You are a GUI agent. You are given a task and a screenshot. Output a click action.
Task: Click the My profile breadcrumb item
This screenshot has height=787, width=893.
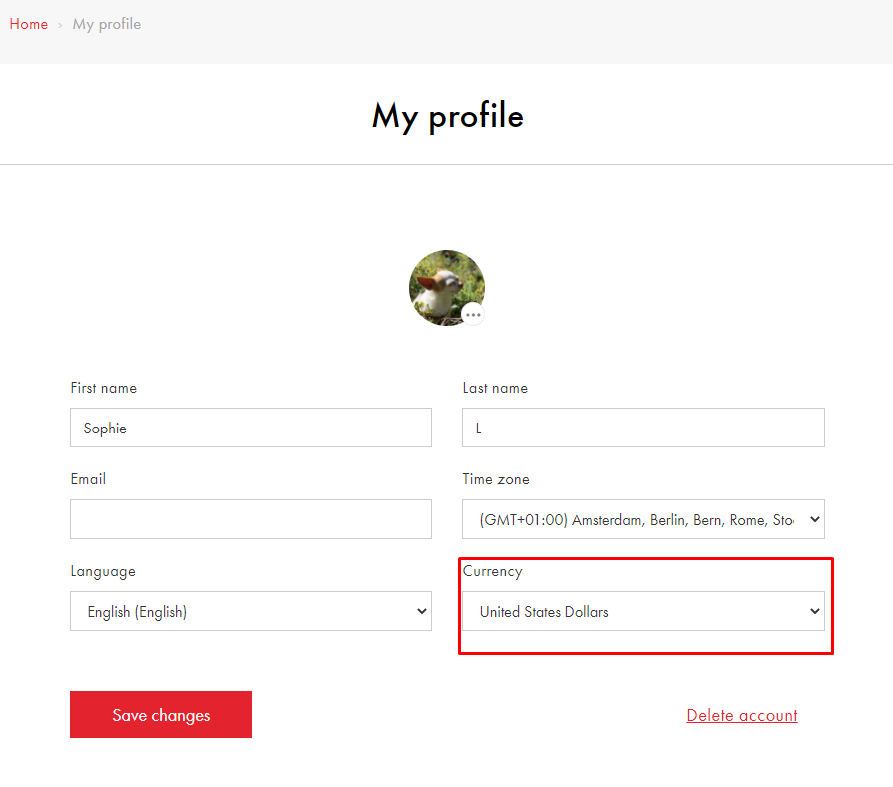(x=107, y=24)
